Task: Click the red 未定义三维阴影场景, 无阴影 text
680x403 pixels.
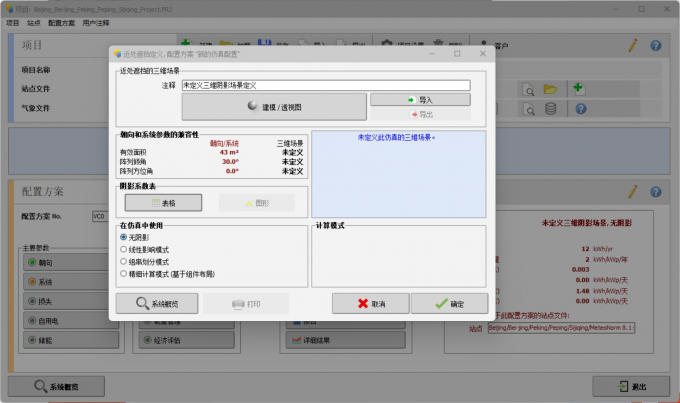Action: tap(587, 223)
